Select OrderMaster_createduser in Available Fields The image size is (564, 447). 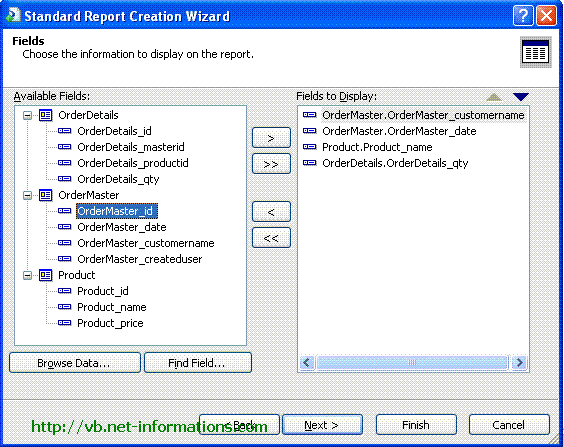pyautogui.click(x=140, y=259)
